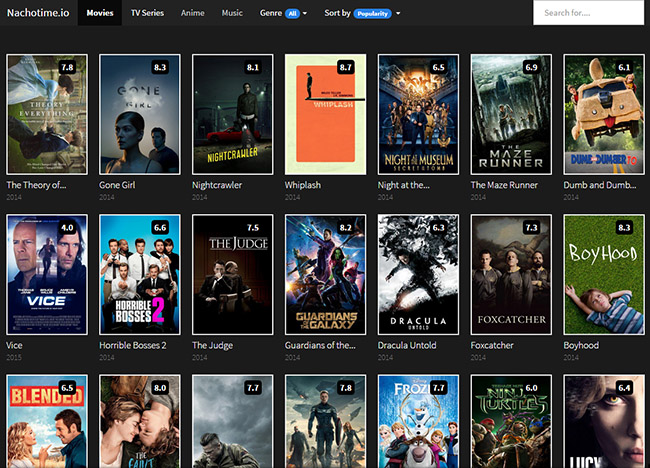Click the 'Vice' title text

[14, 345]
